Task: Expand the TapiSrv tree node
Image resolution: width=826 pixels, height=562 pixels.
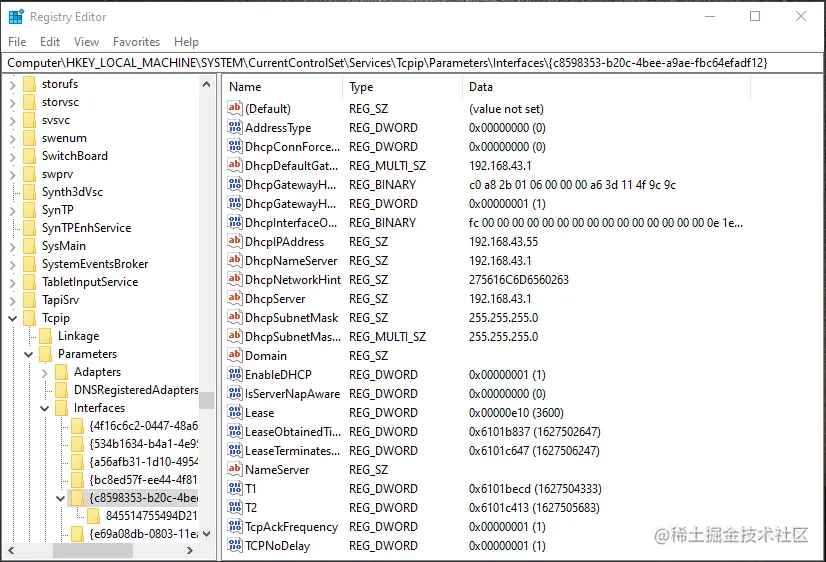Action: 13,300
